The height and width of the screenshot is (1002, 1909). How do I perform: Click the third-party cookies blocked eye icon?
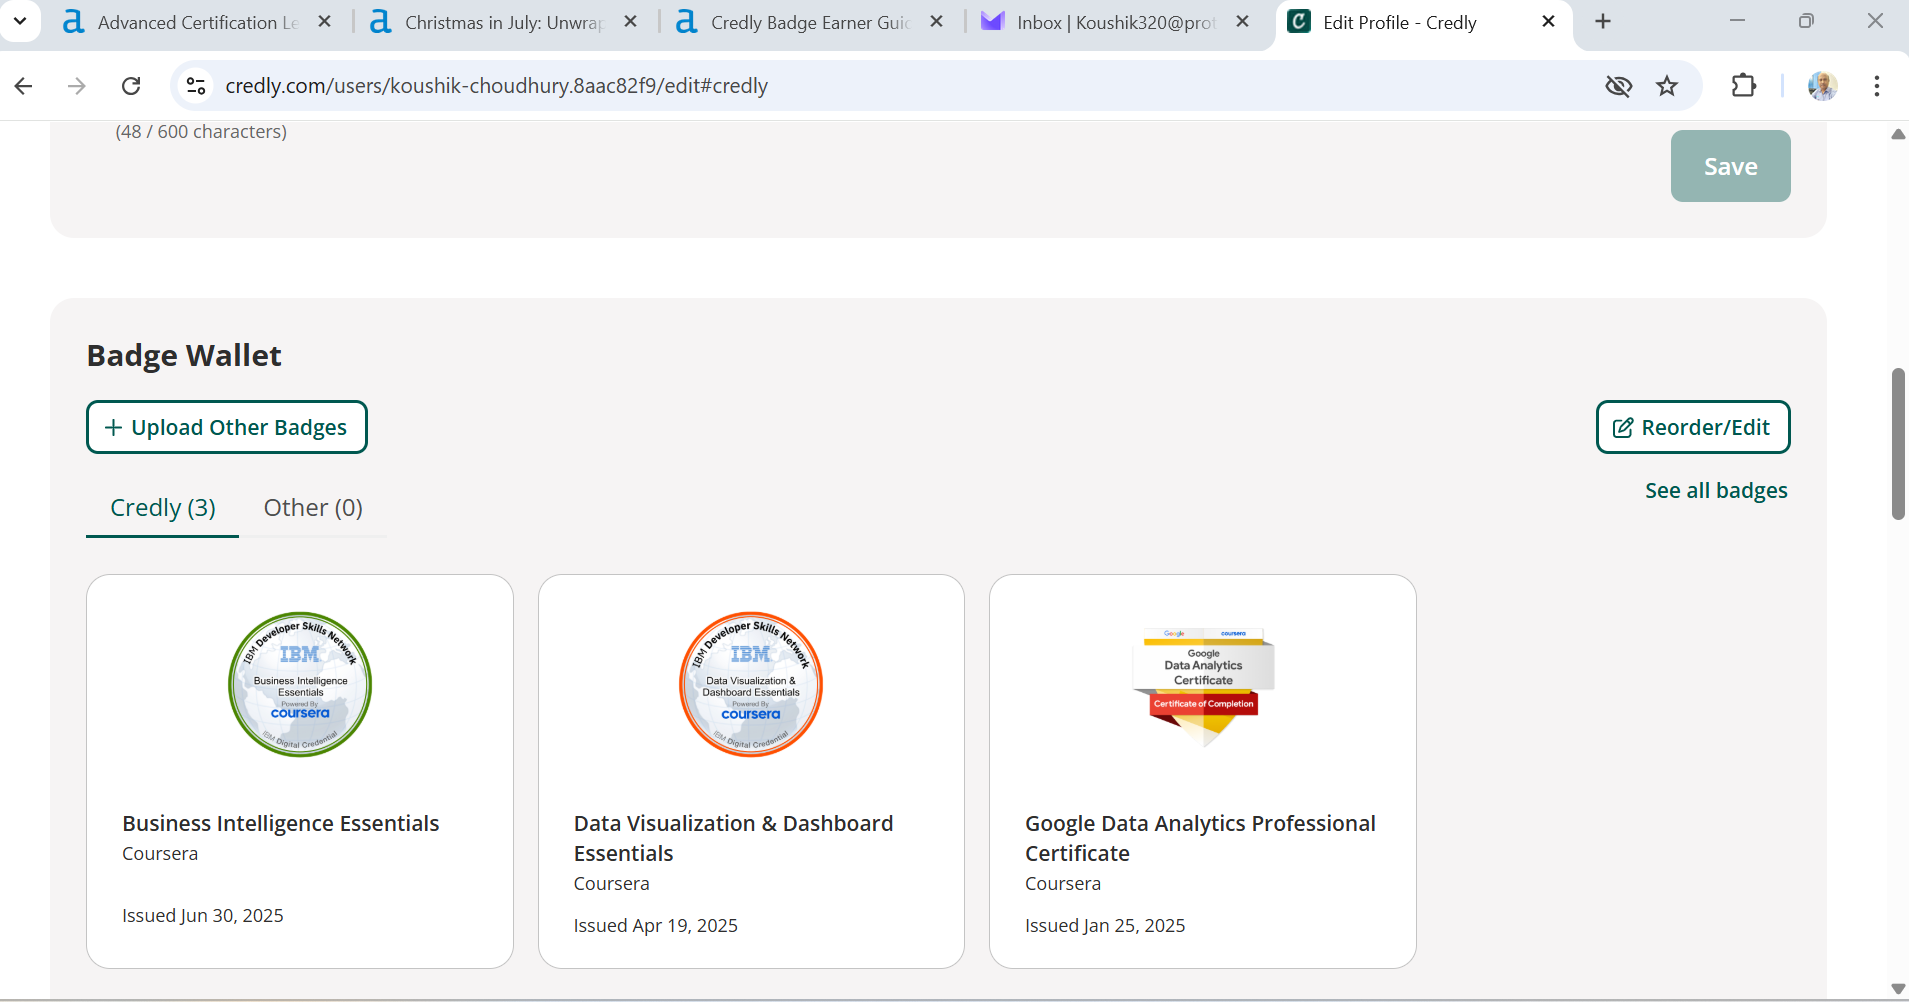[x=1619, y=86]
